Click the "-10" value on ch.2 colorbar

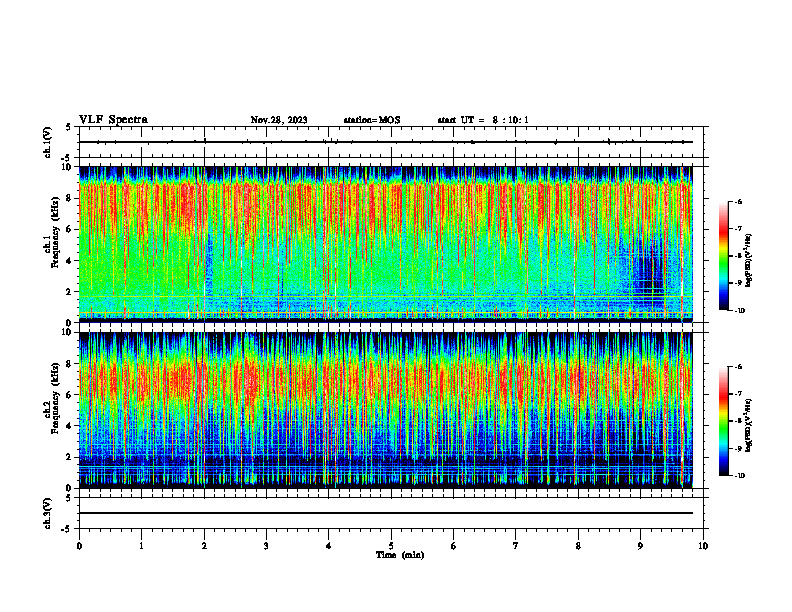click(739, 476)
